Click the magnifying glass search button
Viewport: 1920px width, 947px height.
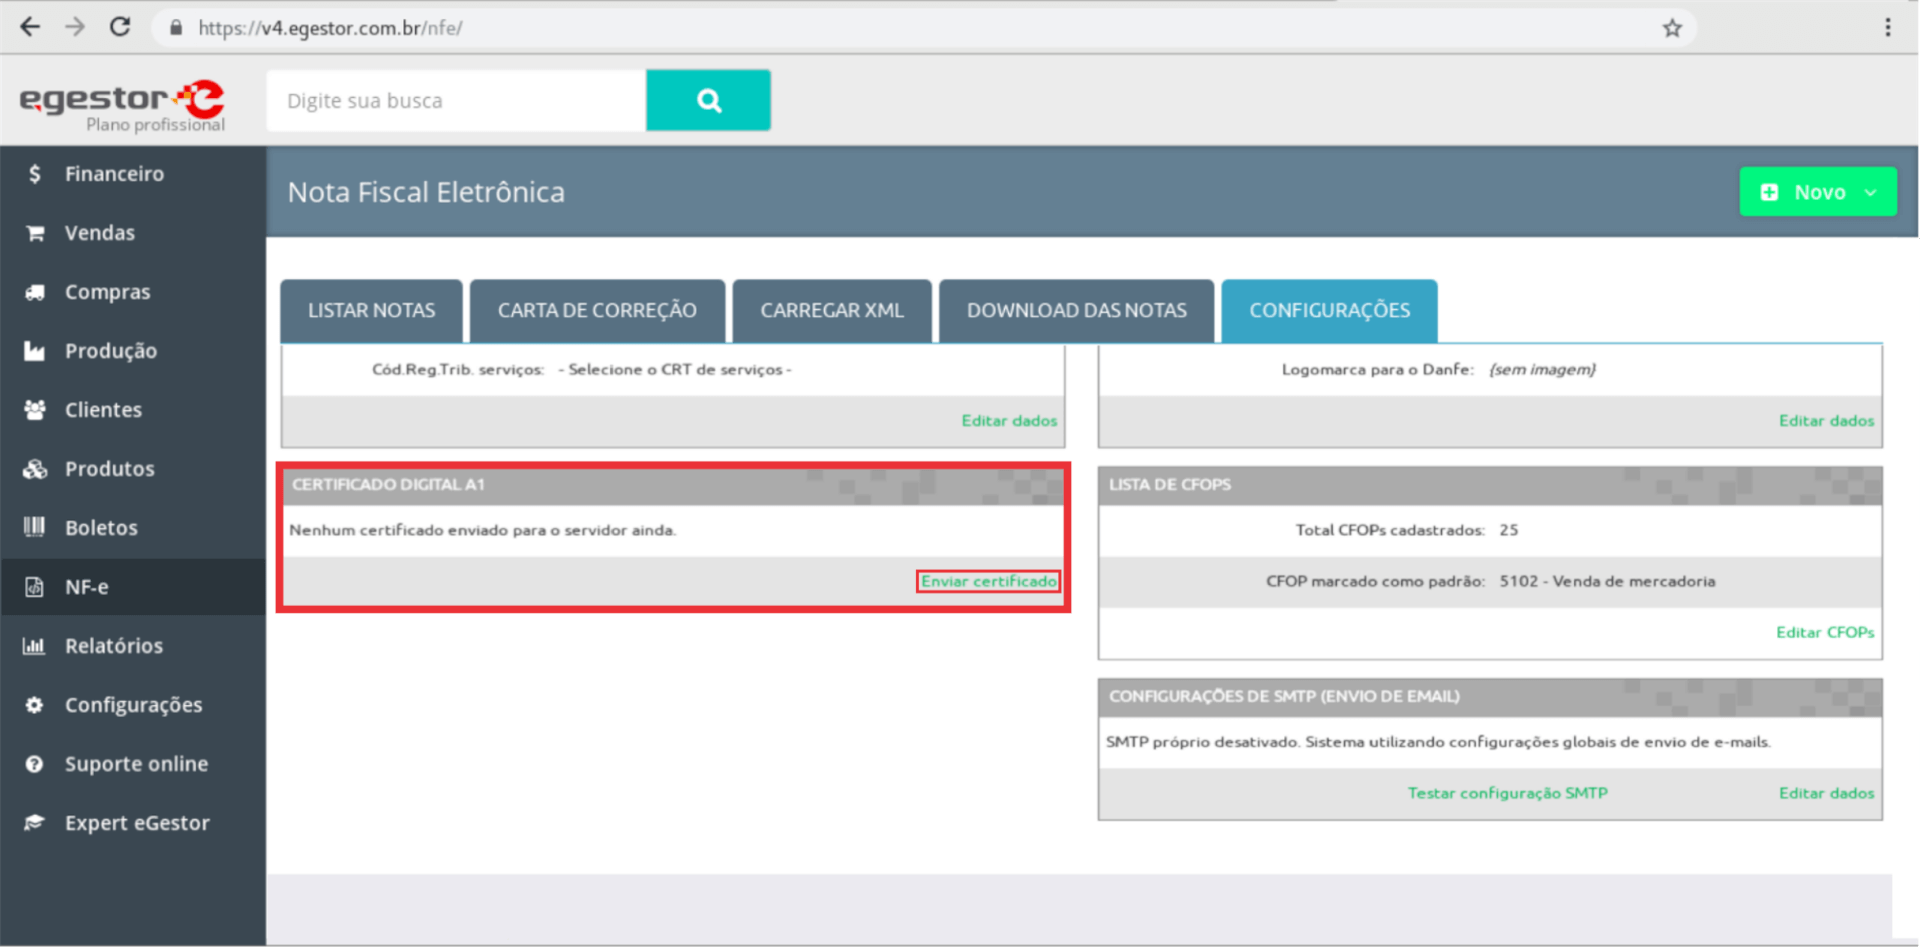pos(709,100)
